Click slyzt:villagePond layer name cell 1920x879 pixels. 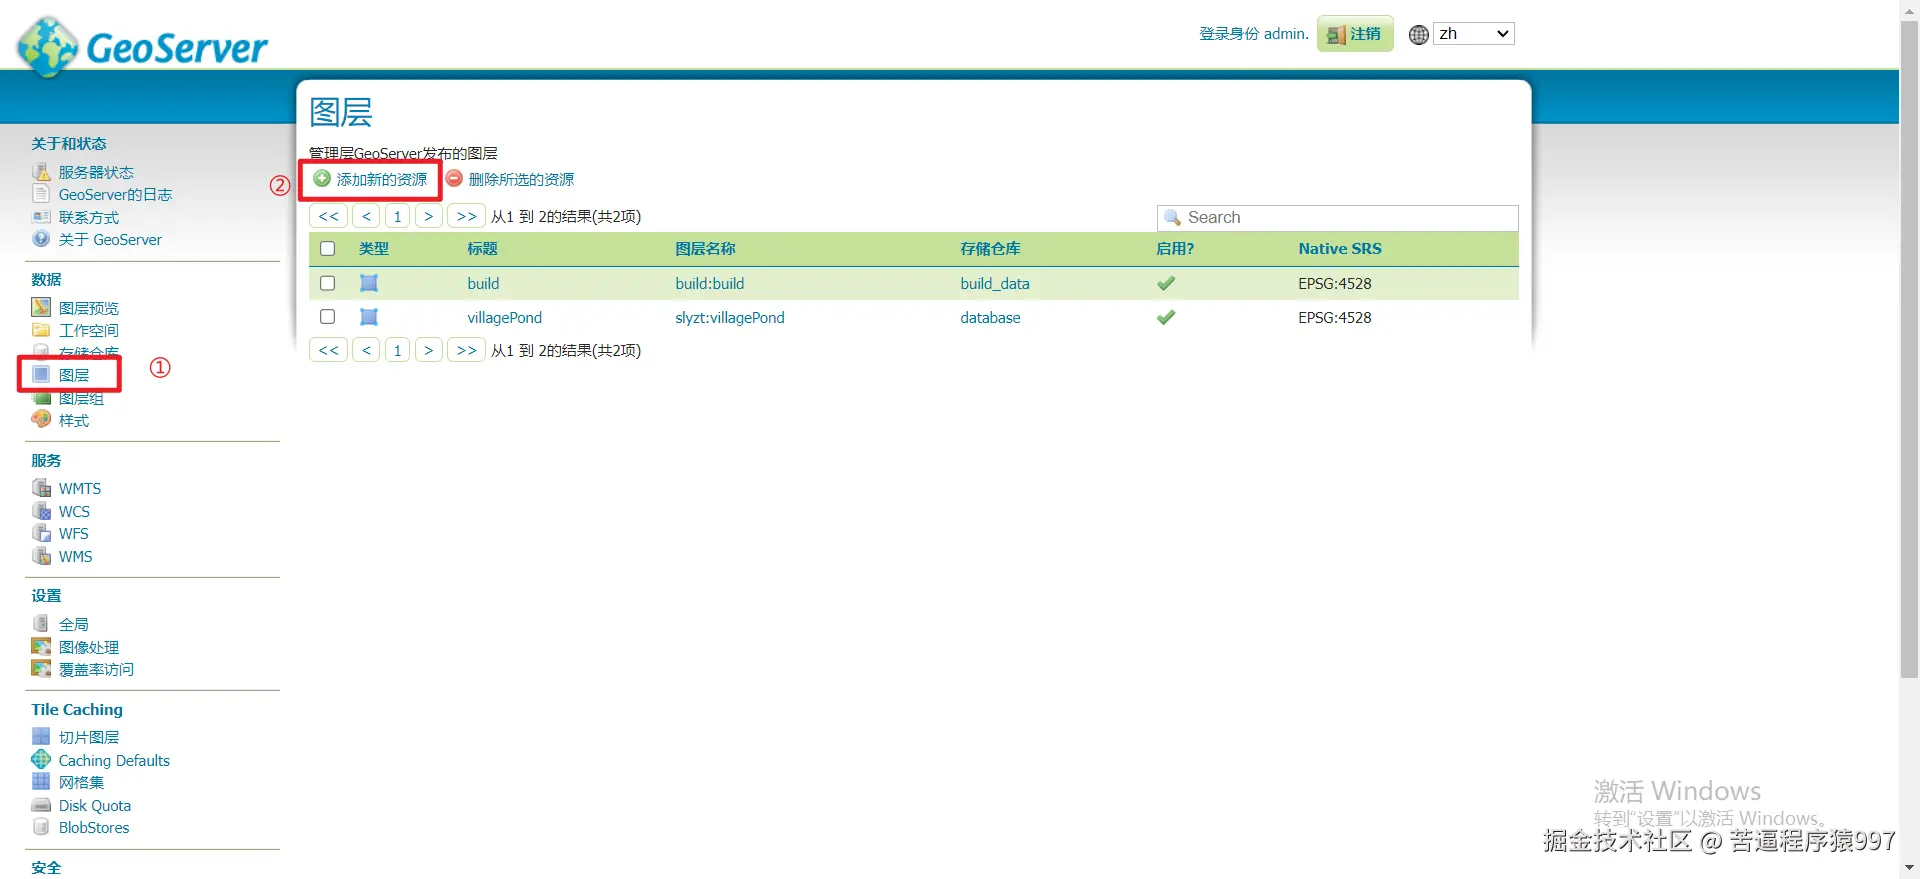(x=730, y=317)
